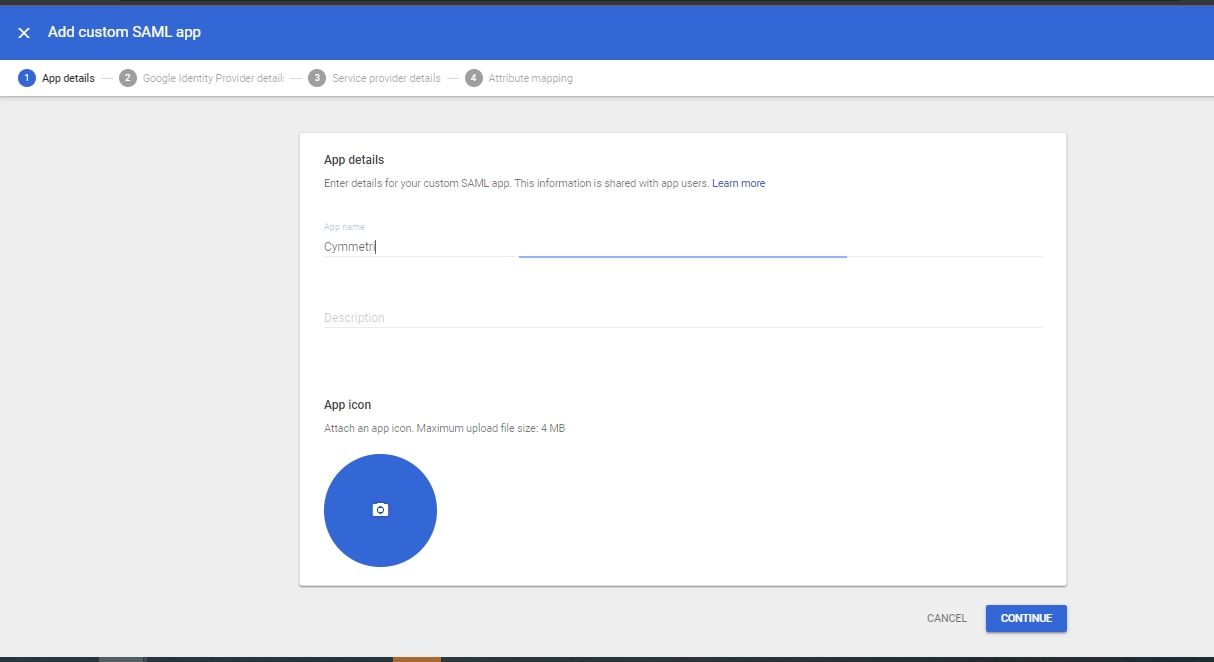Click the Add custom SAML app title
1214x662 pixels.
point(124,32)
